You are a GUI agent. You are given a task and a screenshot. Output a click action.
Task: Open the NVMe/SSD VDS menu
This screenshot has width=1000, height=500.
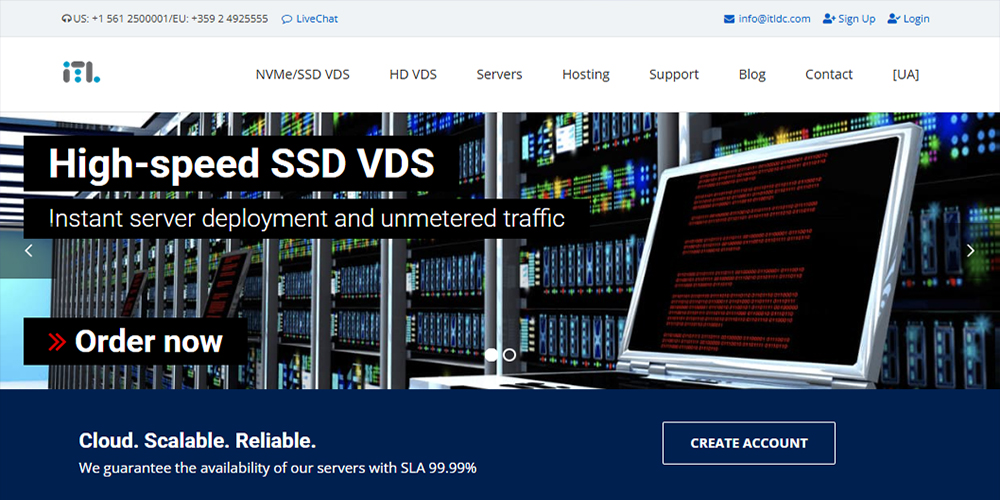coord(302,74)
